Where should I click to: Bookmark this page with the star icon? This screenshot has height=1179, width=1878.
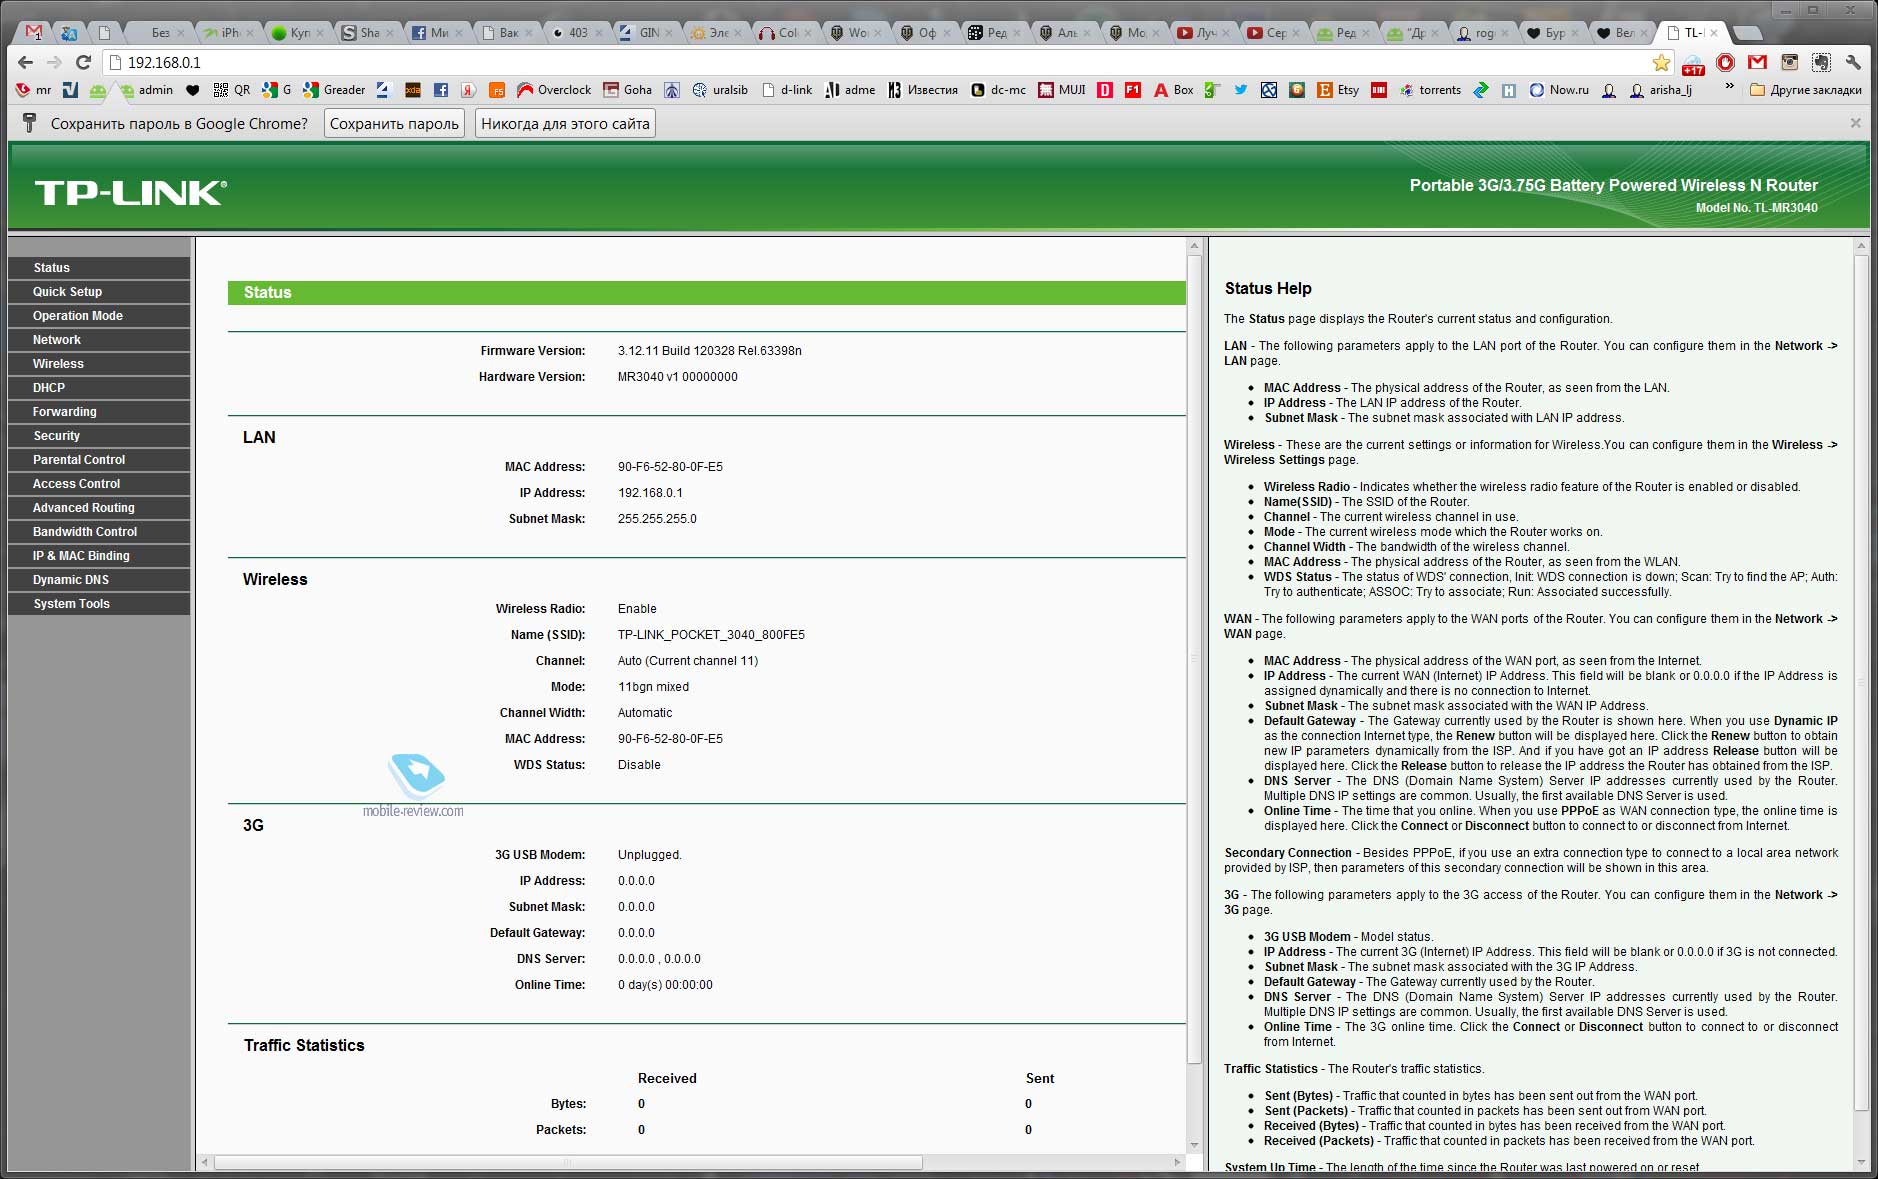pos(1661,62)
